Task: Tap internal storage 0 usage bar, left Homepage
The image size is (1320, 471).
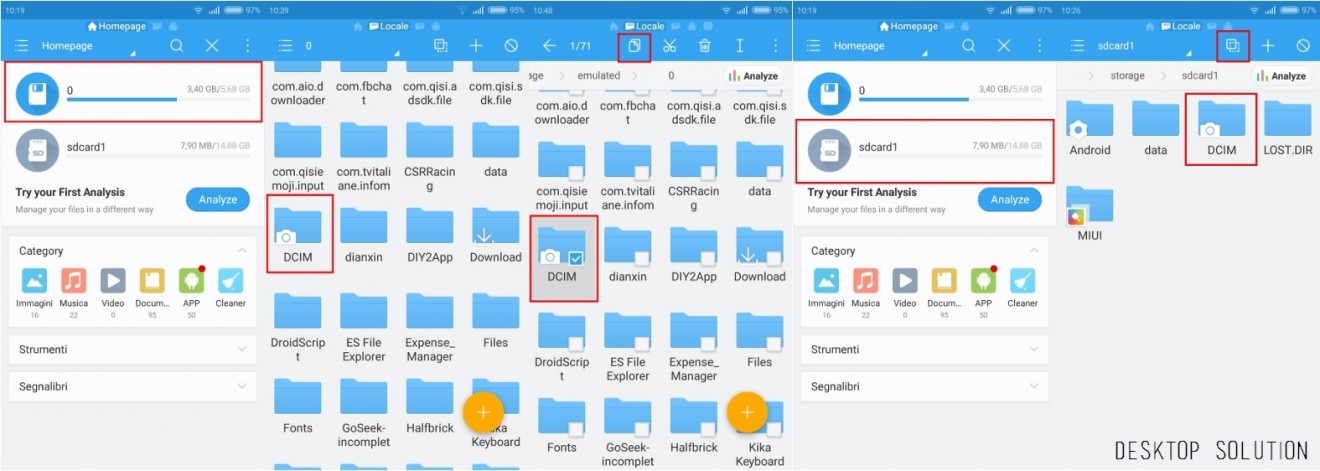Action: click(158, 99)
